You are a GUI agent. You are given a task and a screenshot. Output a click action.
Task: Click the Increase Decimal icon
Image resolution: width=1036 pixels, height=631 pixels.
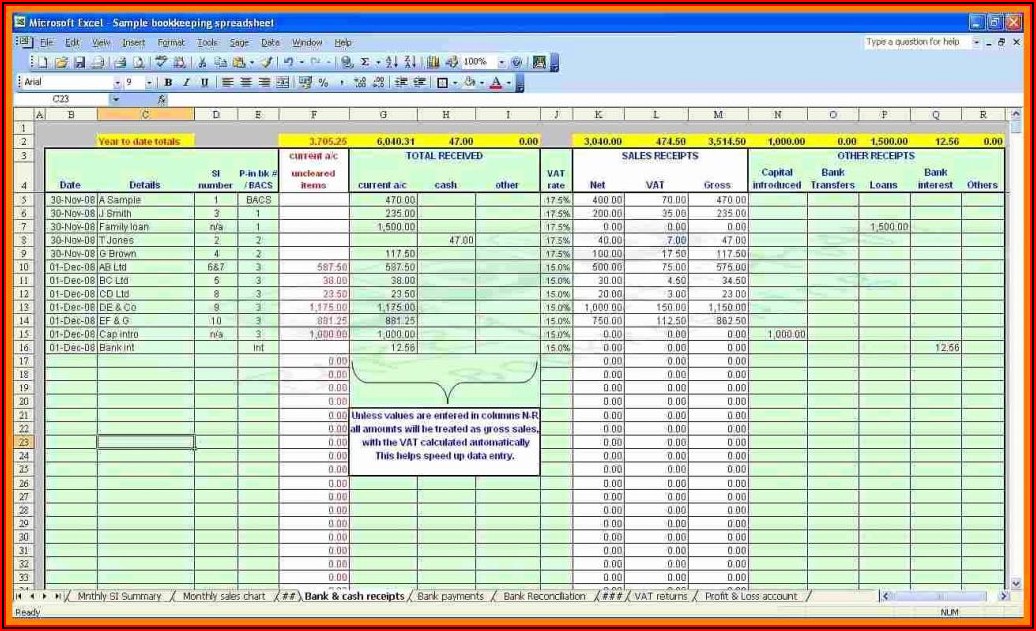click(x=360, y=83)
